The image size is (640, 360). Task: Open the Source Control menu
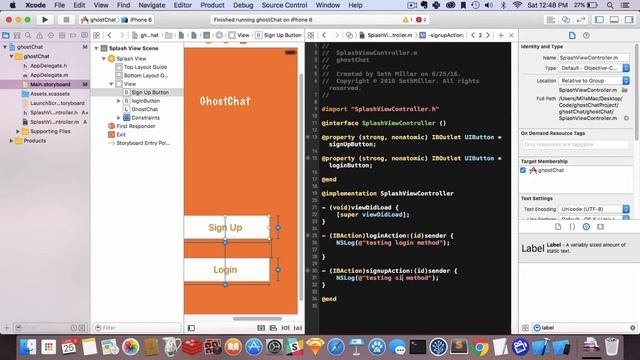coord(284,5)
